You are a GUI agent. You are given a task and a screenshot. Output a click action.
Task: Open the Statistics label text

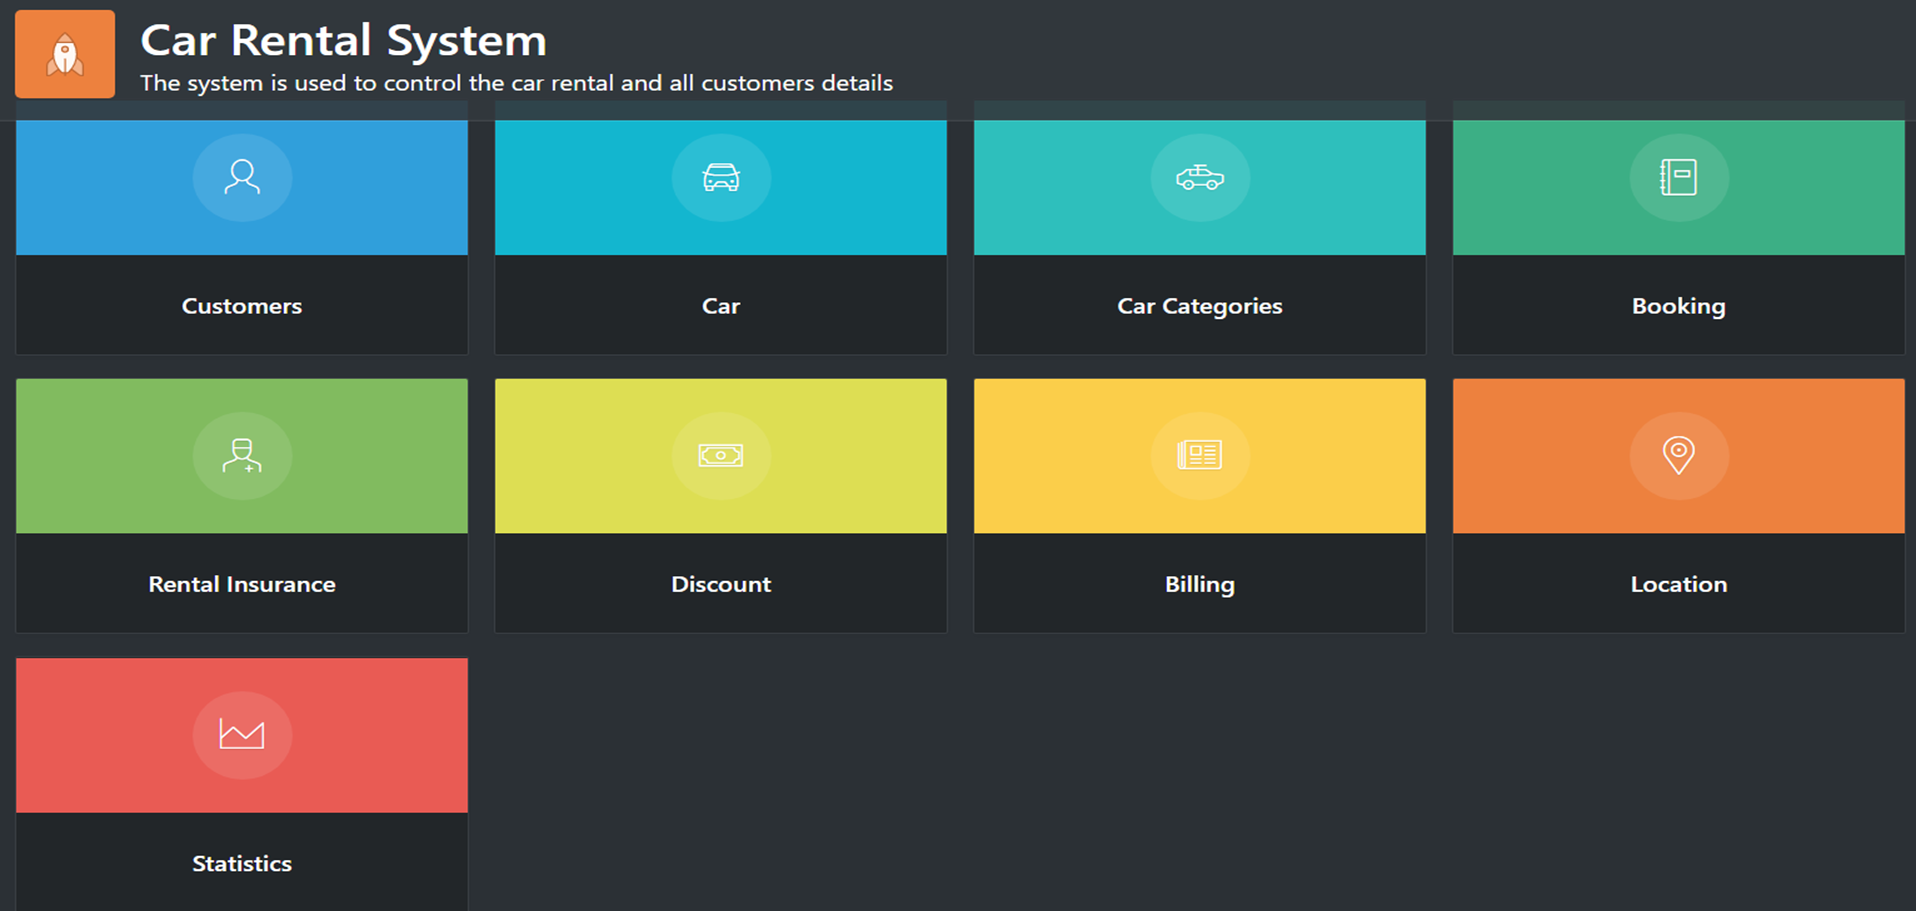click(242, 863)
